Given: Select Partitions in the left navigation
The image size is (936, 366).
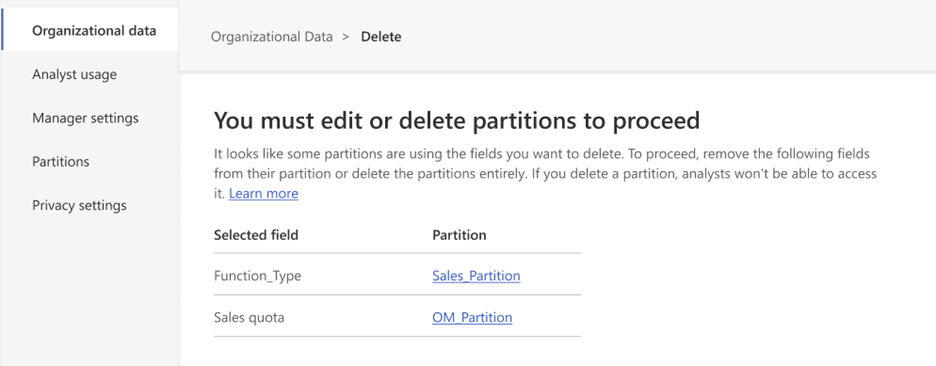Looking at the screenshot, I should (x=61, y=162).
